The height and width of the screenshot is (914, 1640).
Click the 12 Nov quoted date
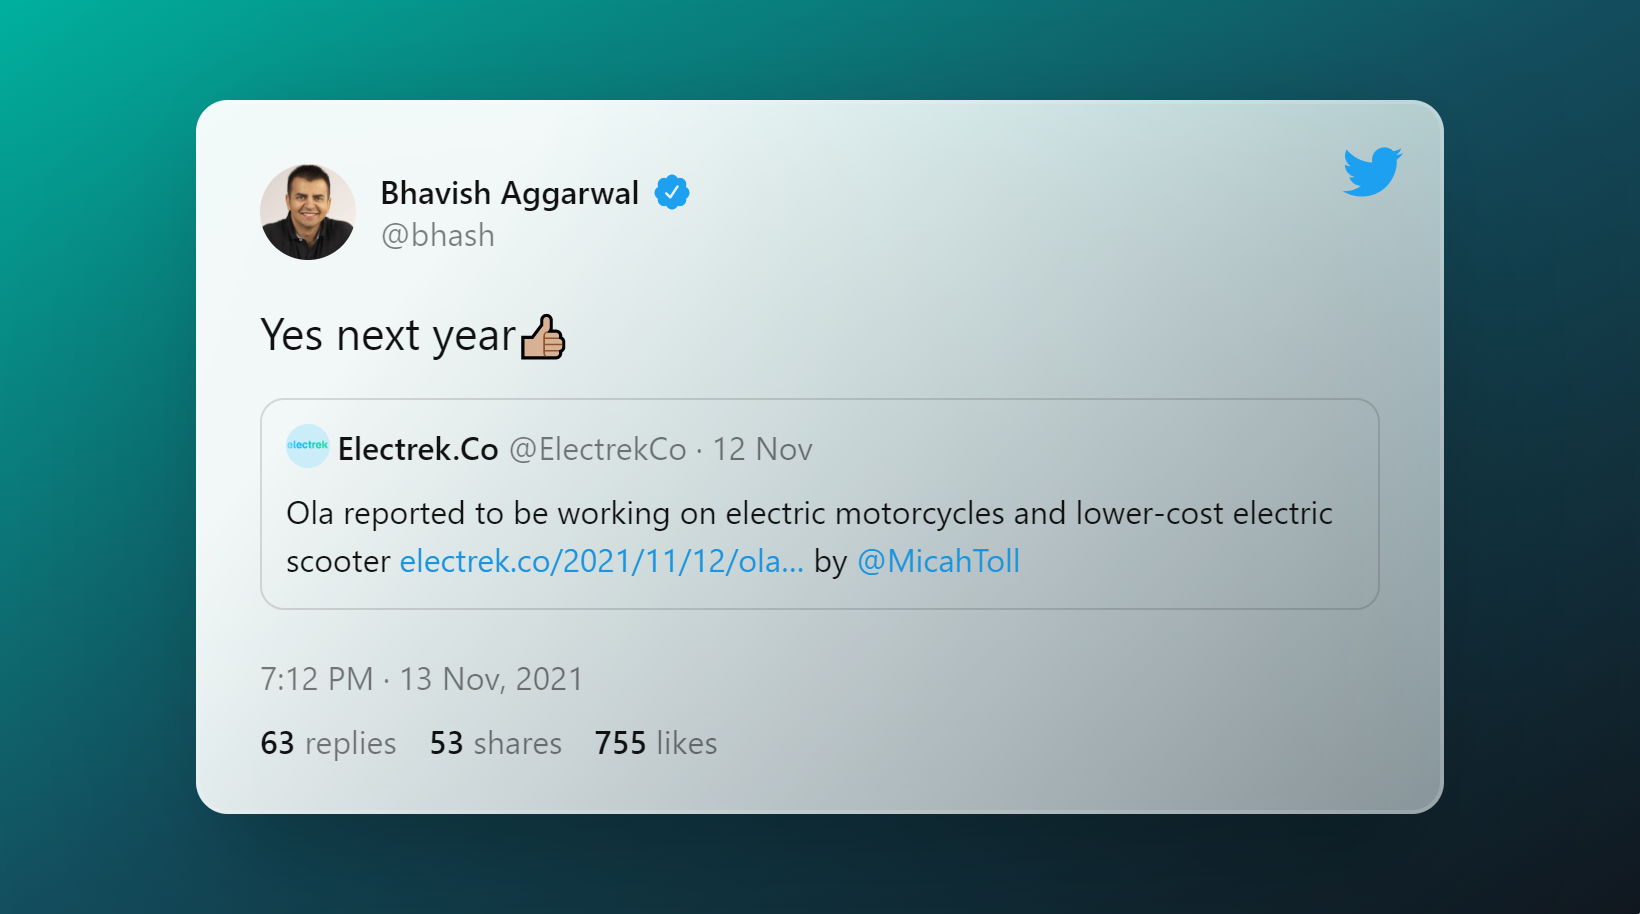tap(762, 449)
